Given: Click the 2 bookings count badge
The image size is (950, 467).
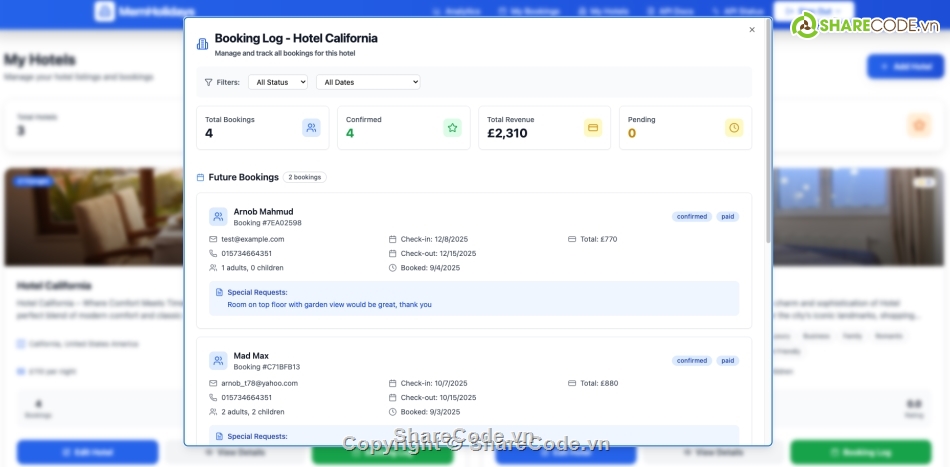Looking at the screenshot, I should 304,177.
